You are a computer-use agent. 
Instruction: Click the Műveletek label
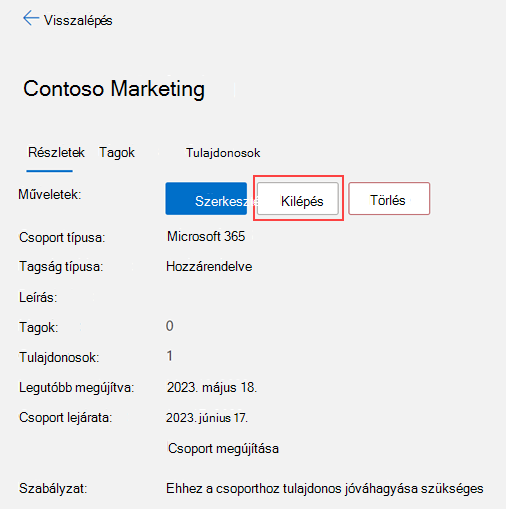[50, 194]
